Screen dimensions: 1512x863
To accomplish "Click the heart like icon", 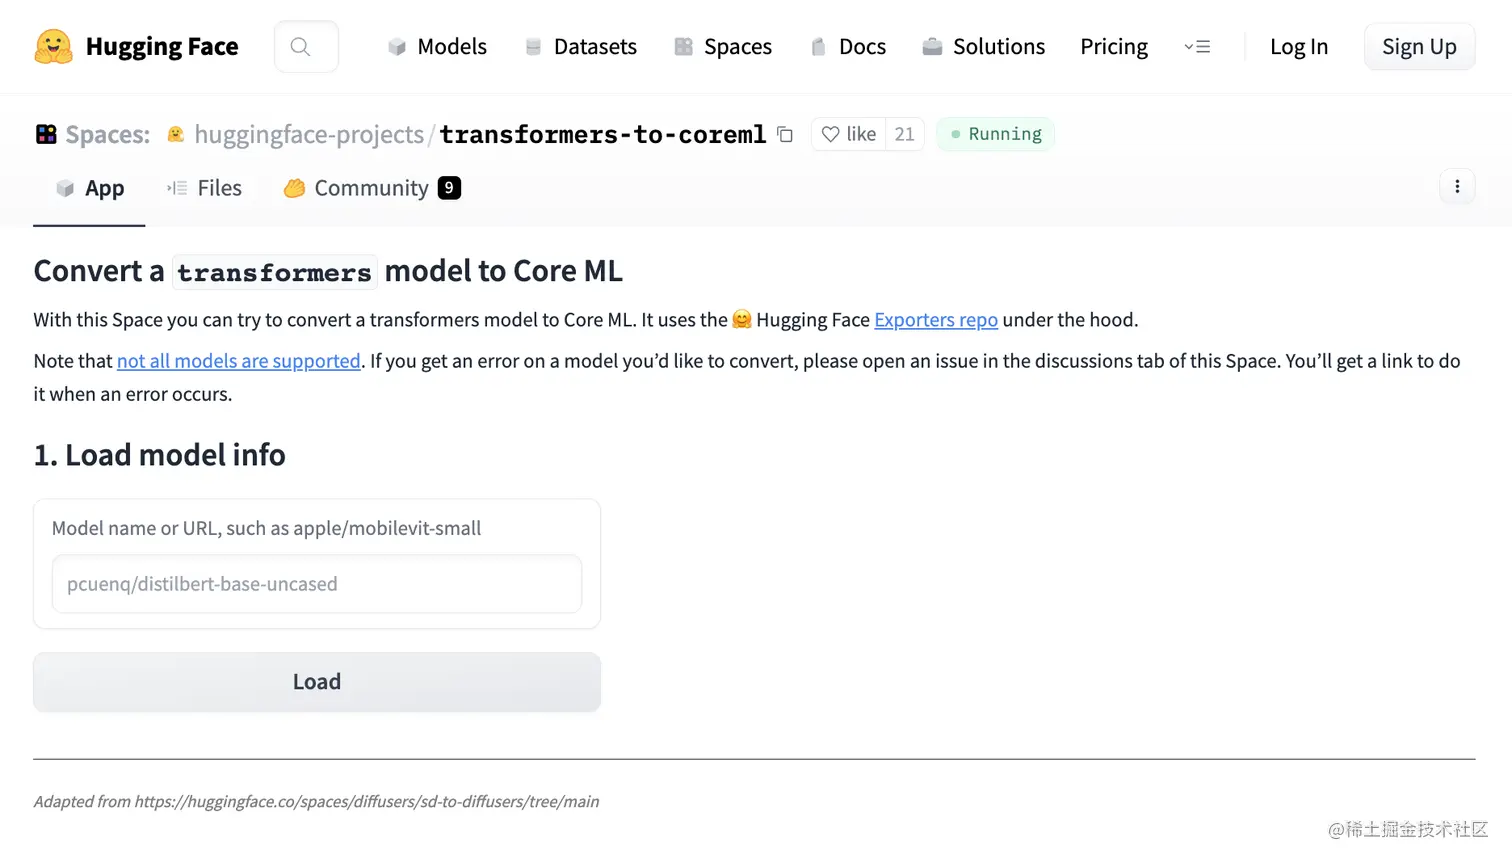I will click(x=830, y=134).
